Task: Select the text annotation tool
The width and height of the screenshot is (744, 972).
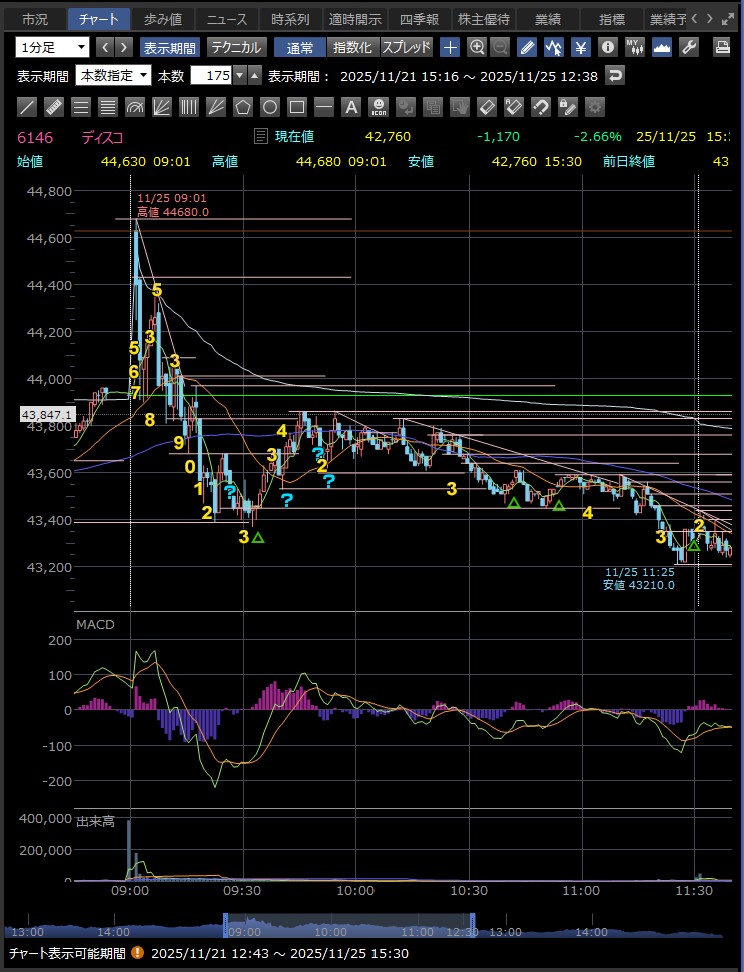Action: (350, 106)
